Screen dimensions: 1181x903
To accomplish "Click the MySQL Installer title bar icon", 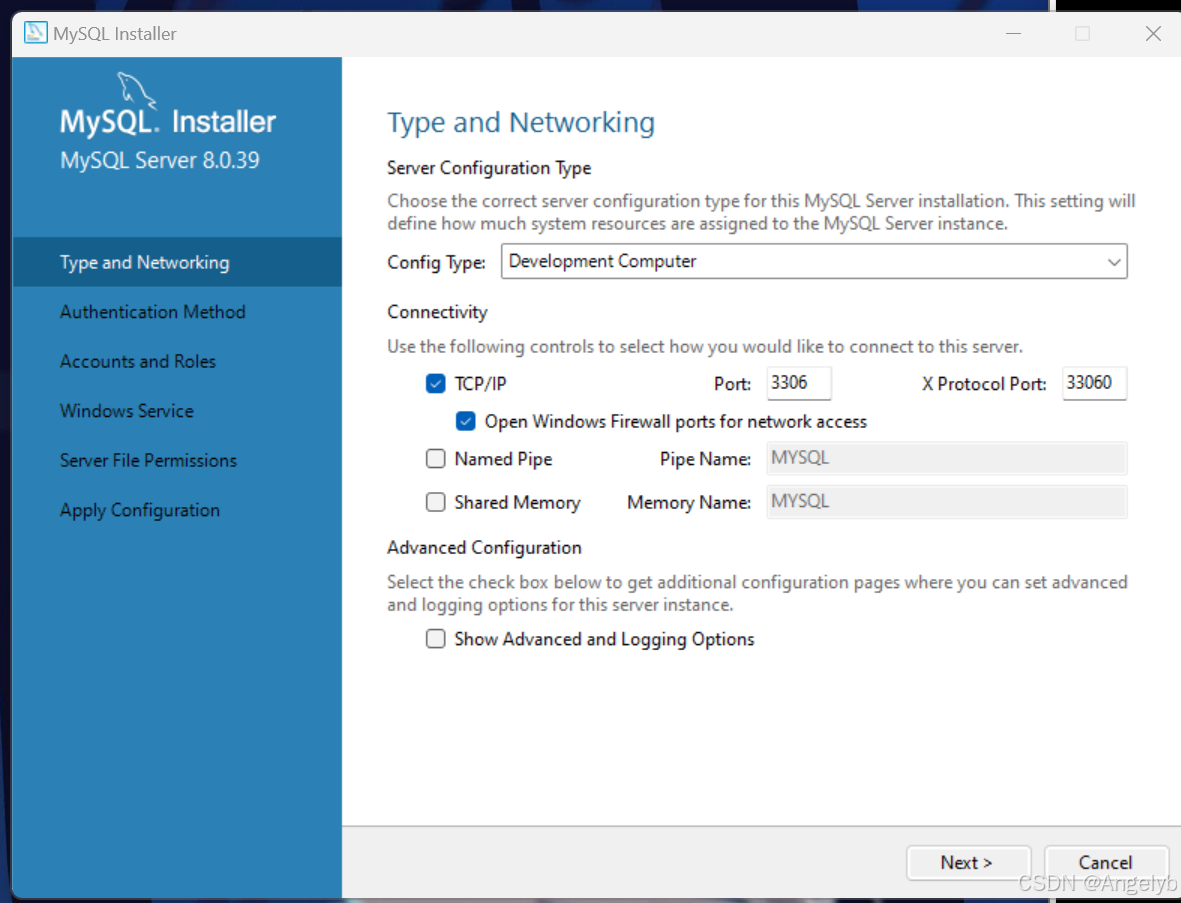I will tap(35, 33).
